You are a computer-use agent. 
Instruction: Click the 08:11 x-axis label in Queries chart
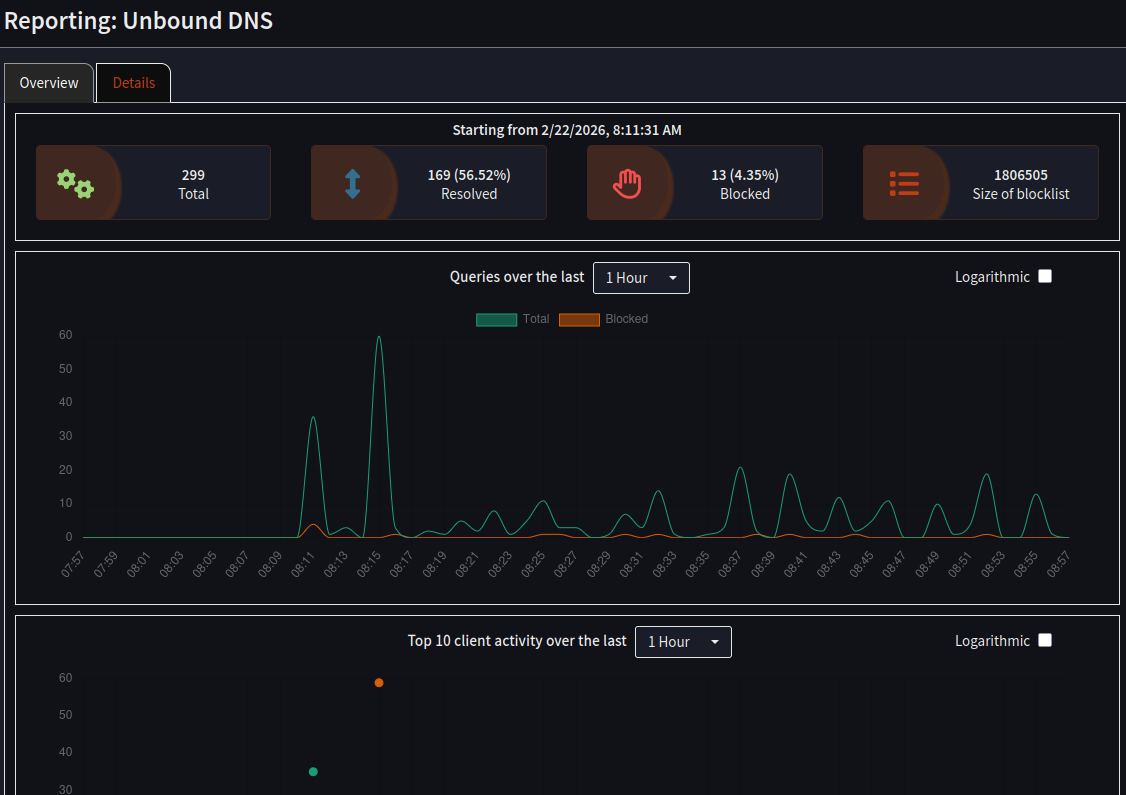click(304, 564)
